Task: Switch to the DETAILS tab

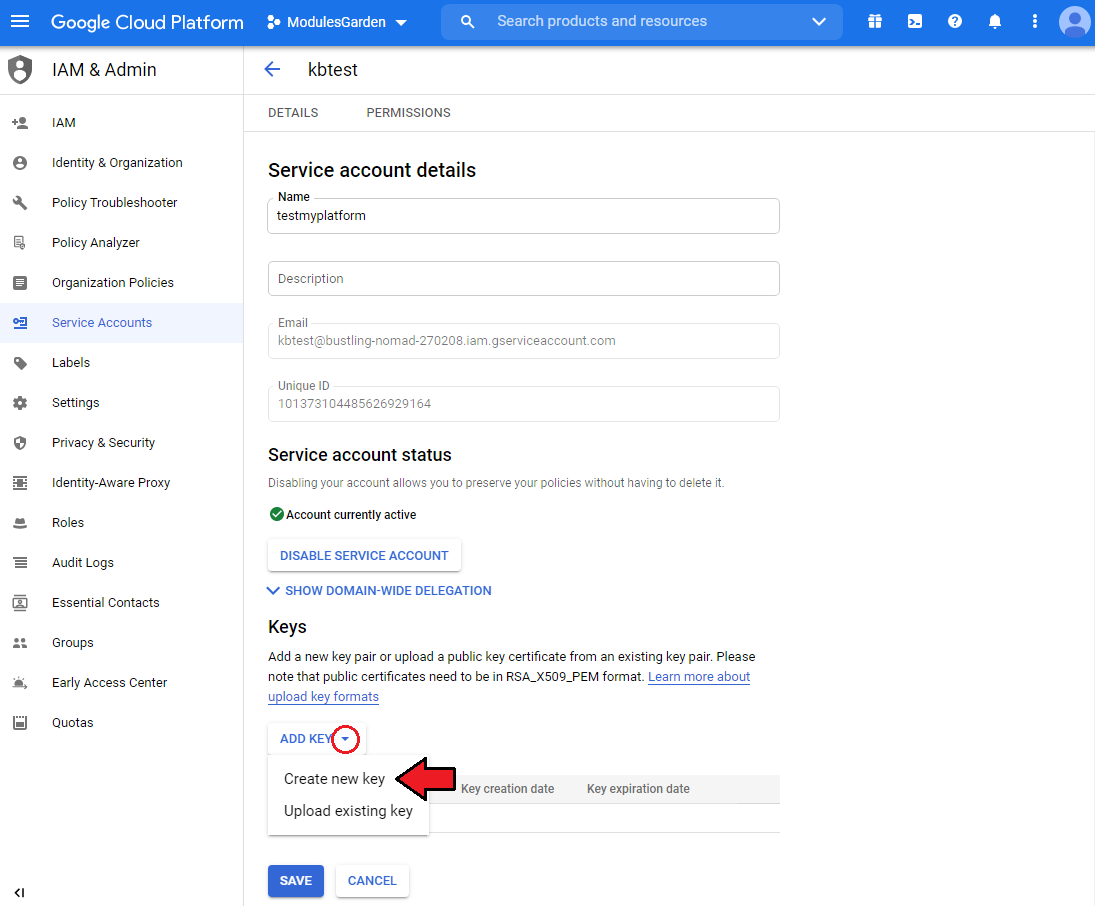Action: point(293,112)
